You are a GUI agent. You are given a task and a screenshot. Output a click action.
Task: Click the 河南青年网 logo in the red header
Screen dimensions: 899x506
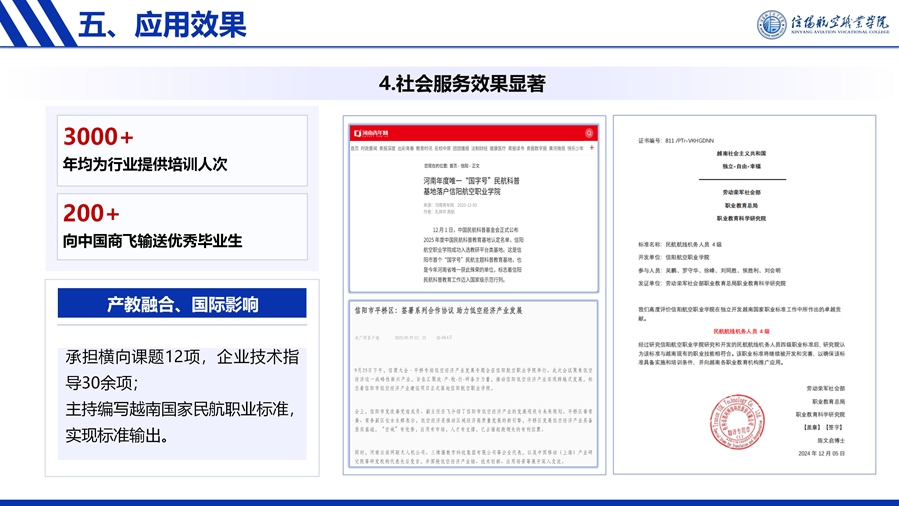(x=371, y=133)
